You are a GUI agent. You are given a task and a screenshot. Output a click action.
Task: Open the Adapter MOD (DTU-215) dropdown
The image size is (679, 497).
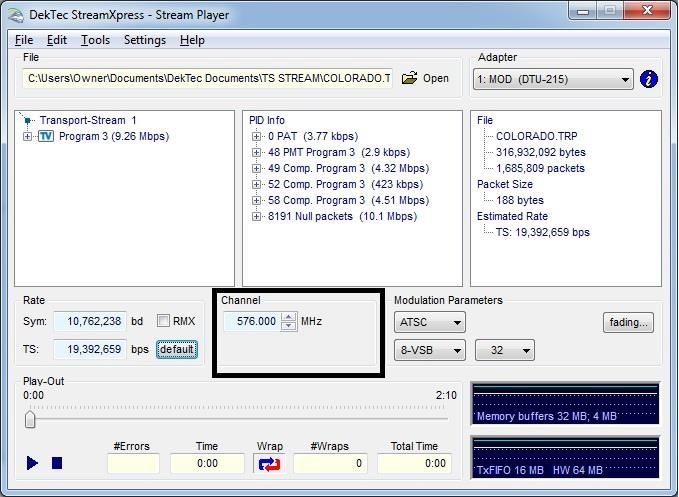[553, 79]
